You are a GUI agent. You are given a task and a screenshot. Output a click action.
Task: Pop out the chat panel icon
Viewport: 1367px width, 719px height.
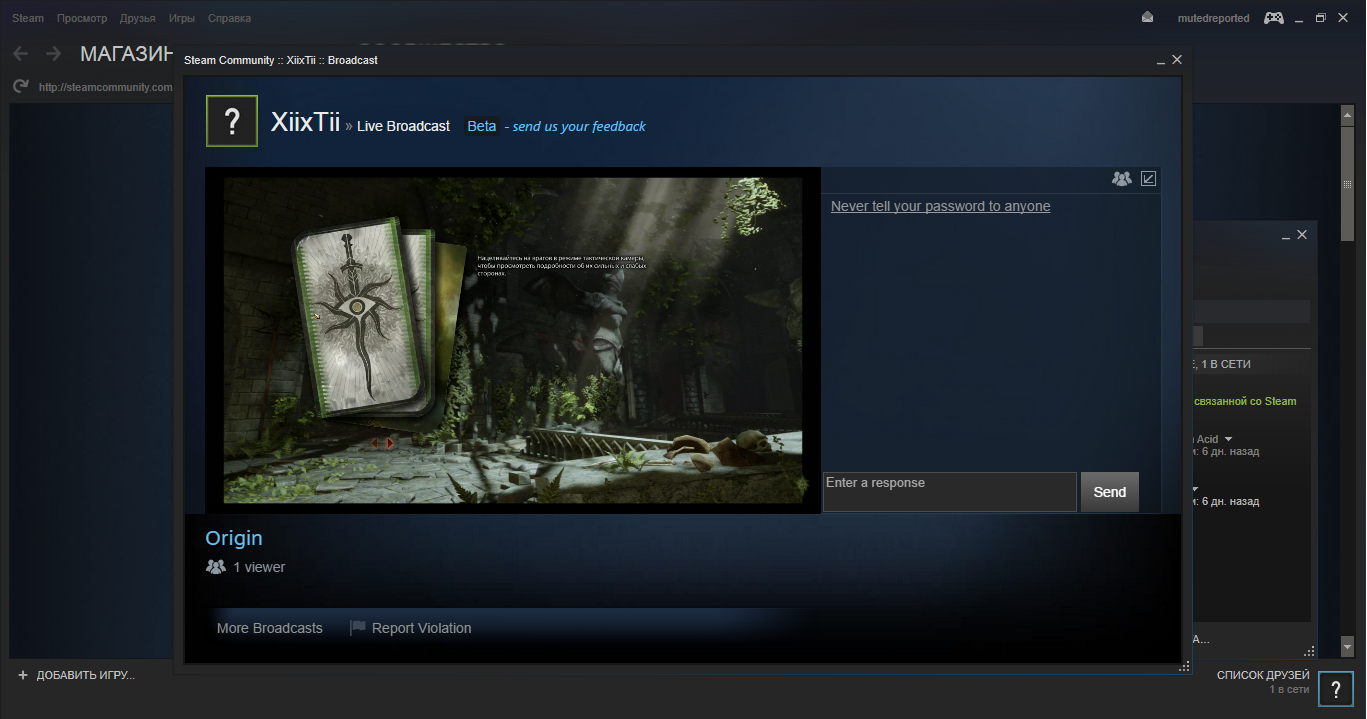tap(1149, 179)
